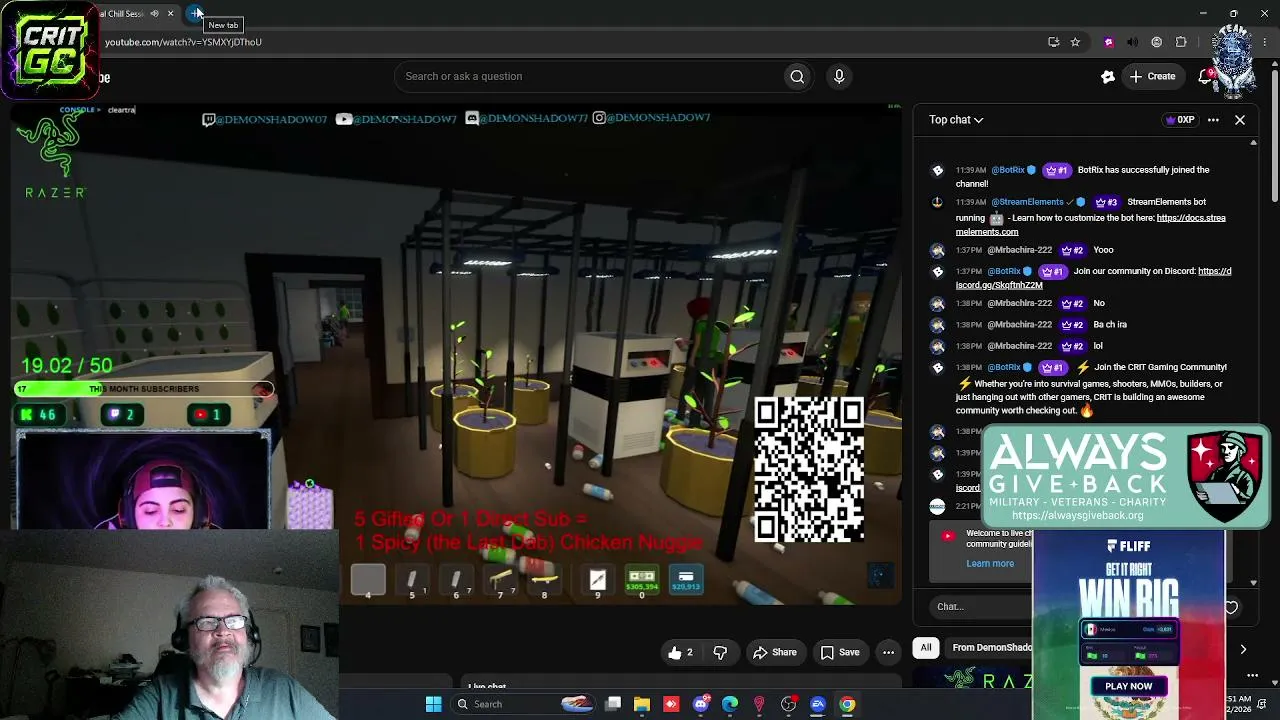Open the 0XP crown badge
1280x720 pixels.
[1180, 120]
